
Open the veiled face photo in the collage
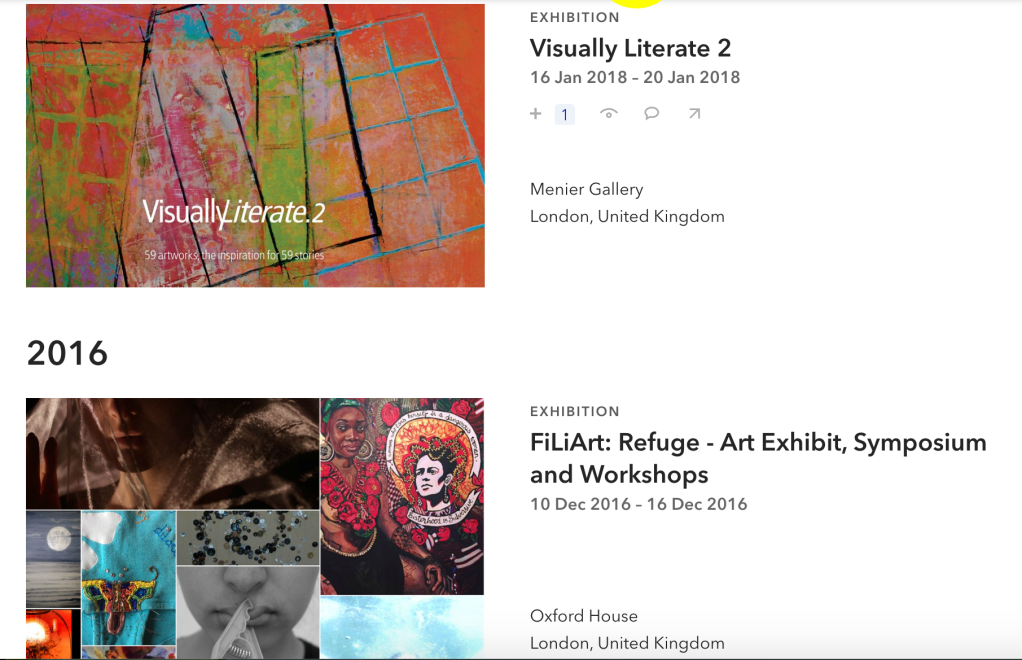173,453
